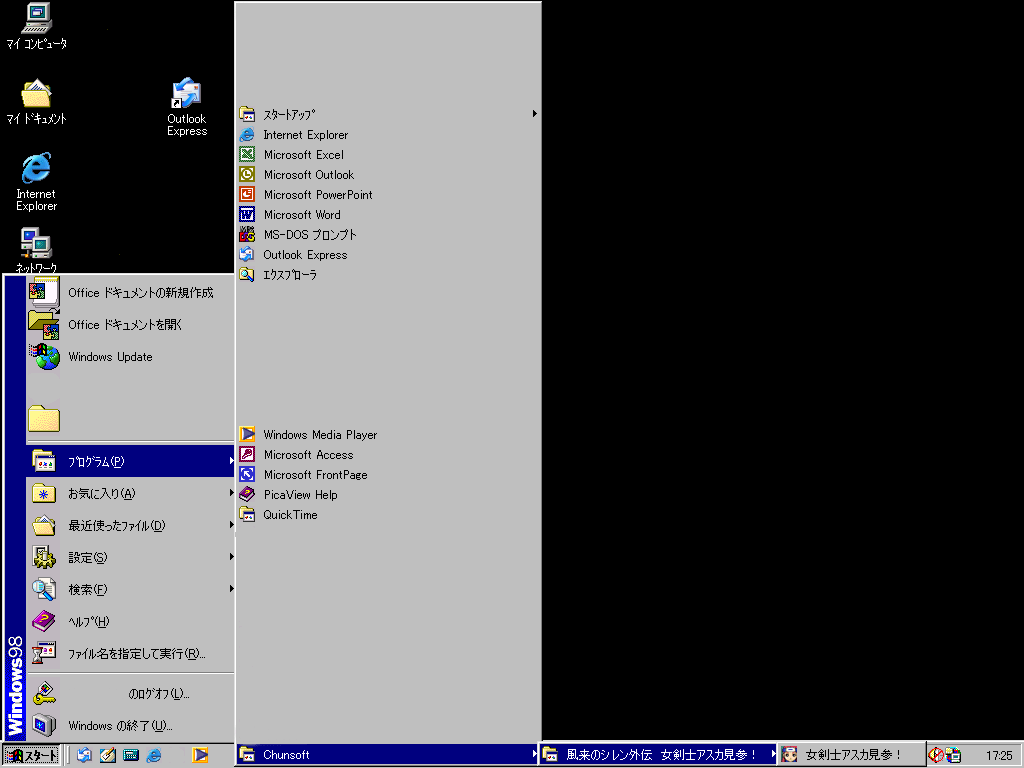
Task: Expand the プログラム(P) submenu arrow
Action: (x=231, y=461)
